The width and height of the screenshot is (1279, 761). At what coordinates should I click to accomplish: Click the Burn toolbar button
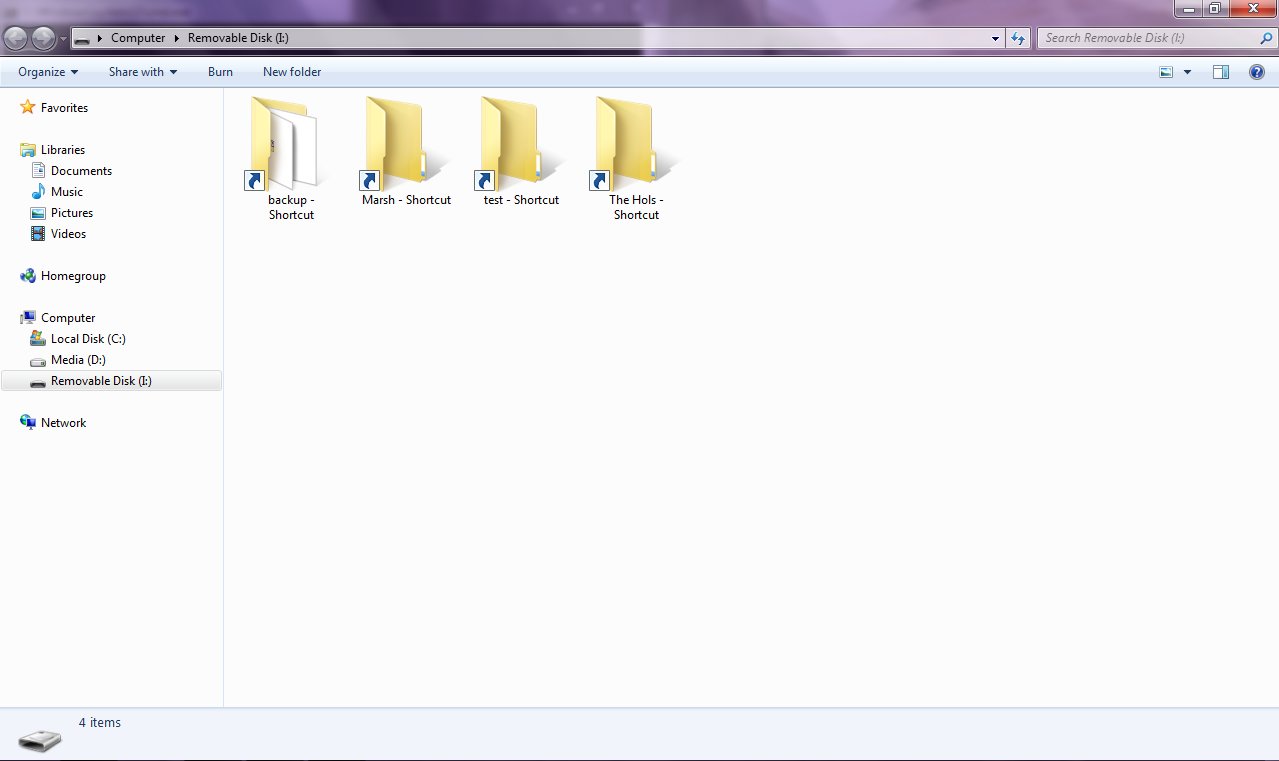click(220, 71)
